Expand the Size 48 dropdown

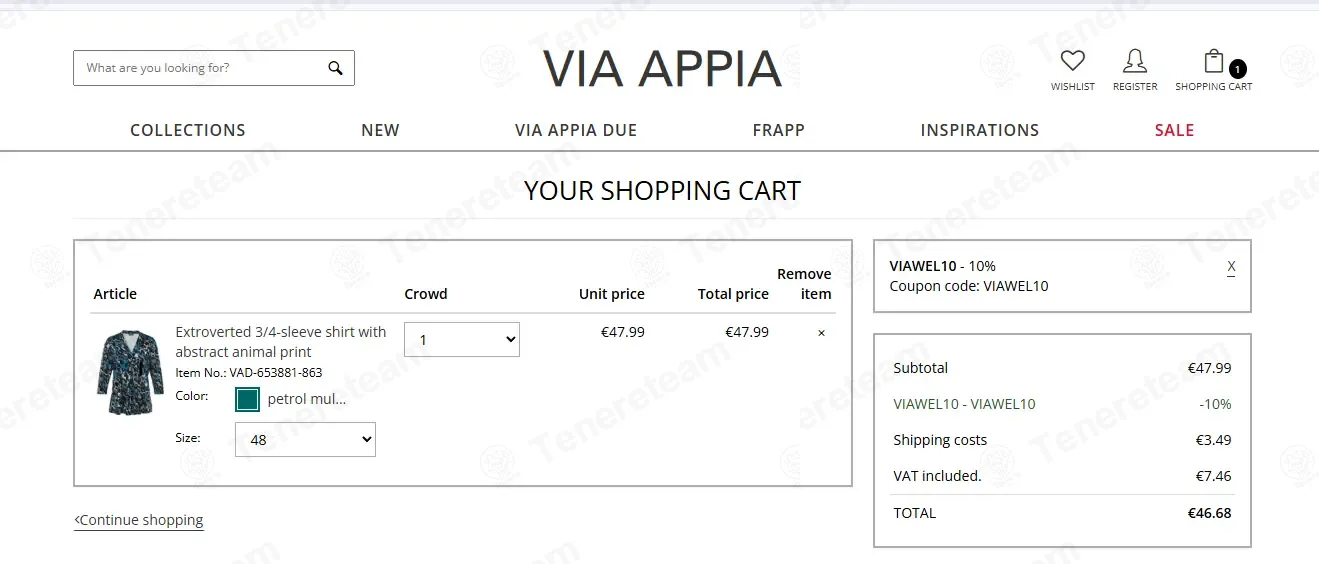[305, 439]
